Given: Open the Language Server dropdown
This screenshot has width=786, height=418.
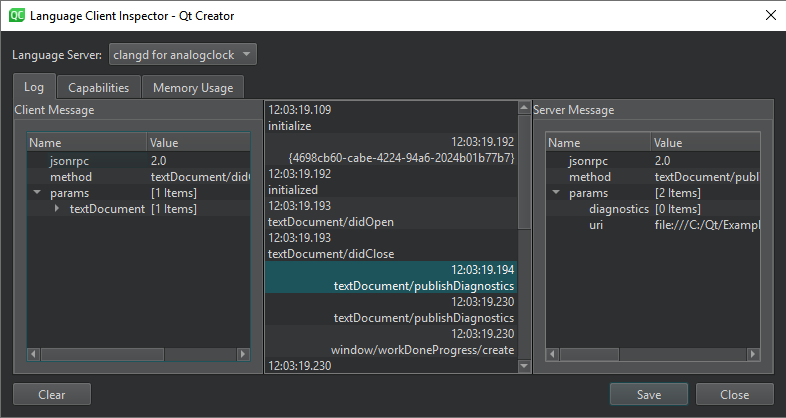Looking at the screenshot, I should tap(183, 54).
